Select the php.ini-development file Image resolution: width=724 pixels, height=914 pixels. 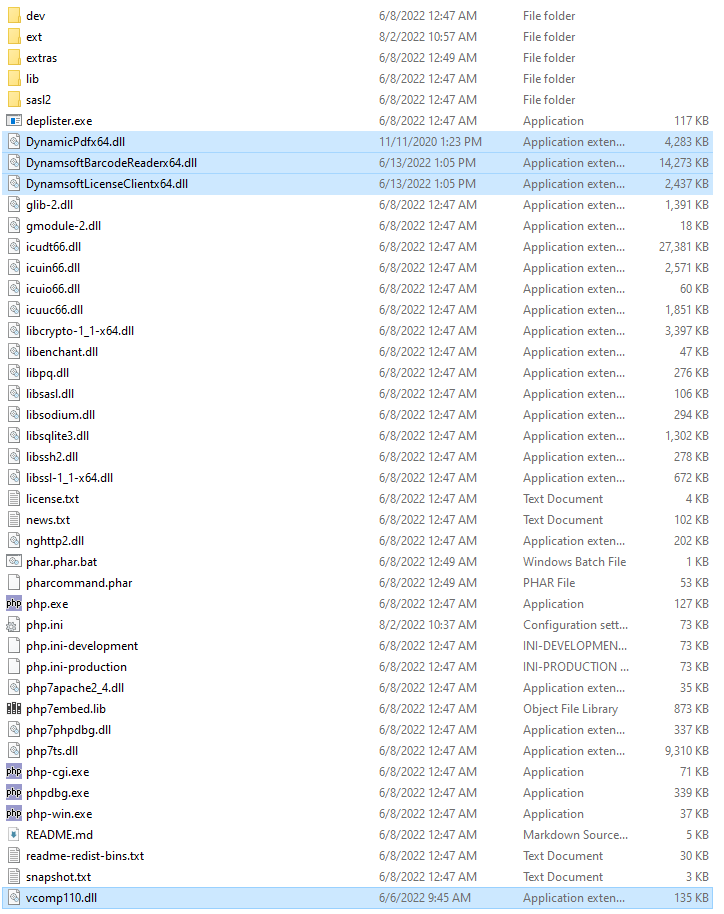pyautogui.click(x=82, y=646)
